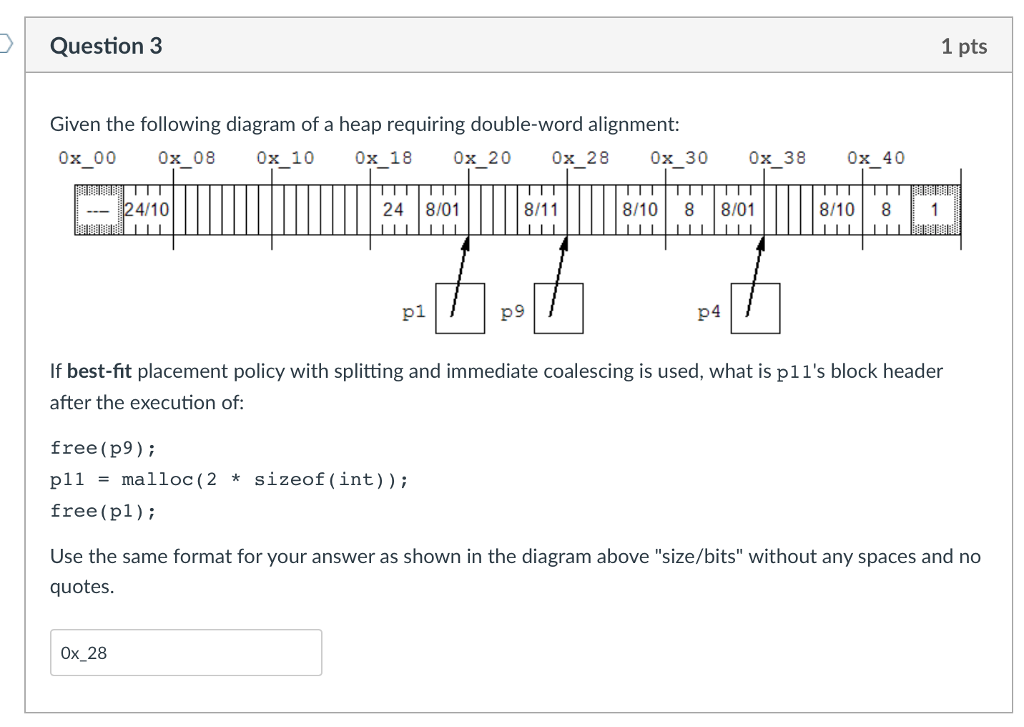Click the p9 pointer box
Viewport: 1024px width, 727px height.
tap(559, 308)
